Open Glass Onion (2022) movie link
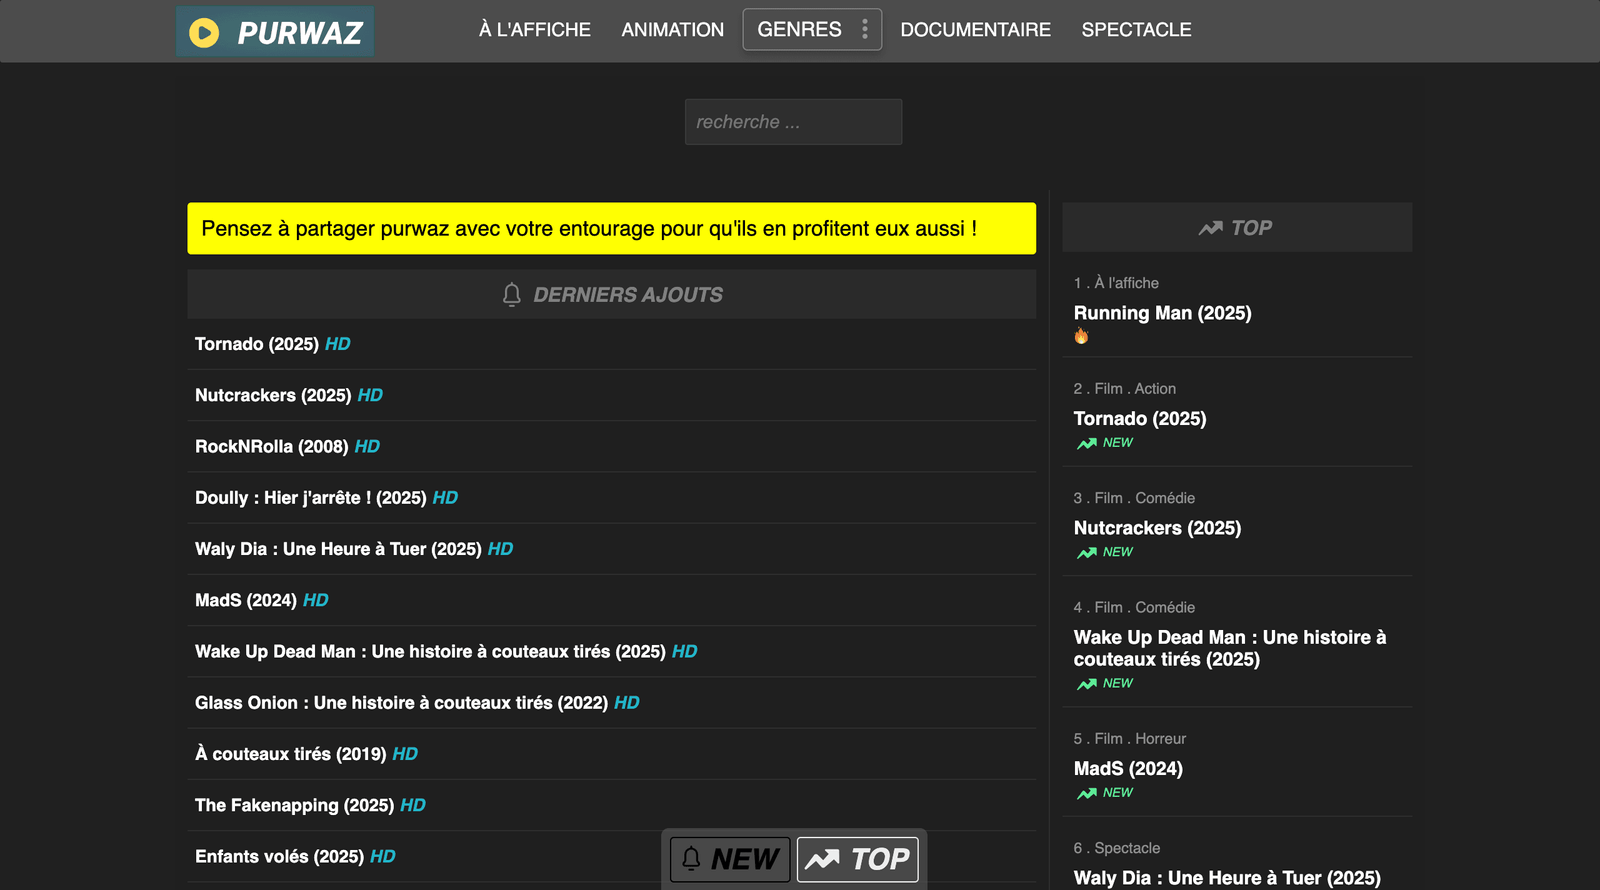 coord(401,703)
